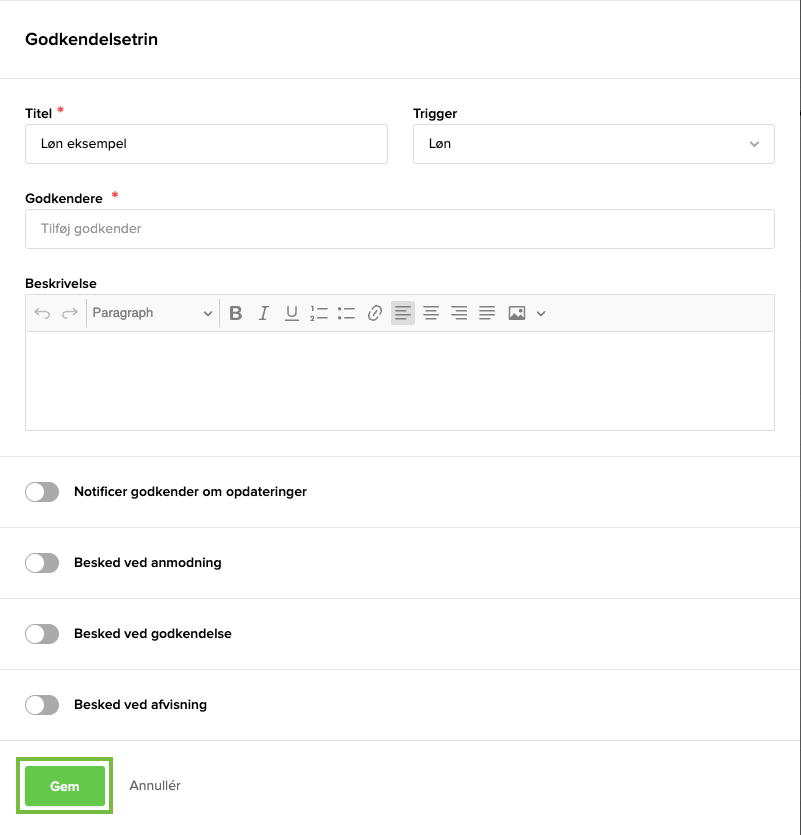Switch on Besked ved godkendelse
This screenshot has width=801, height=835.
(x=42, y=634)
